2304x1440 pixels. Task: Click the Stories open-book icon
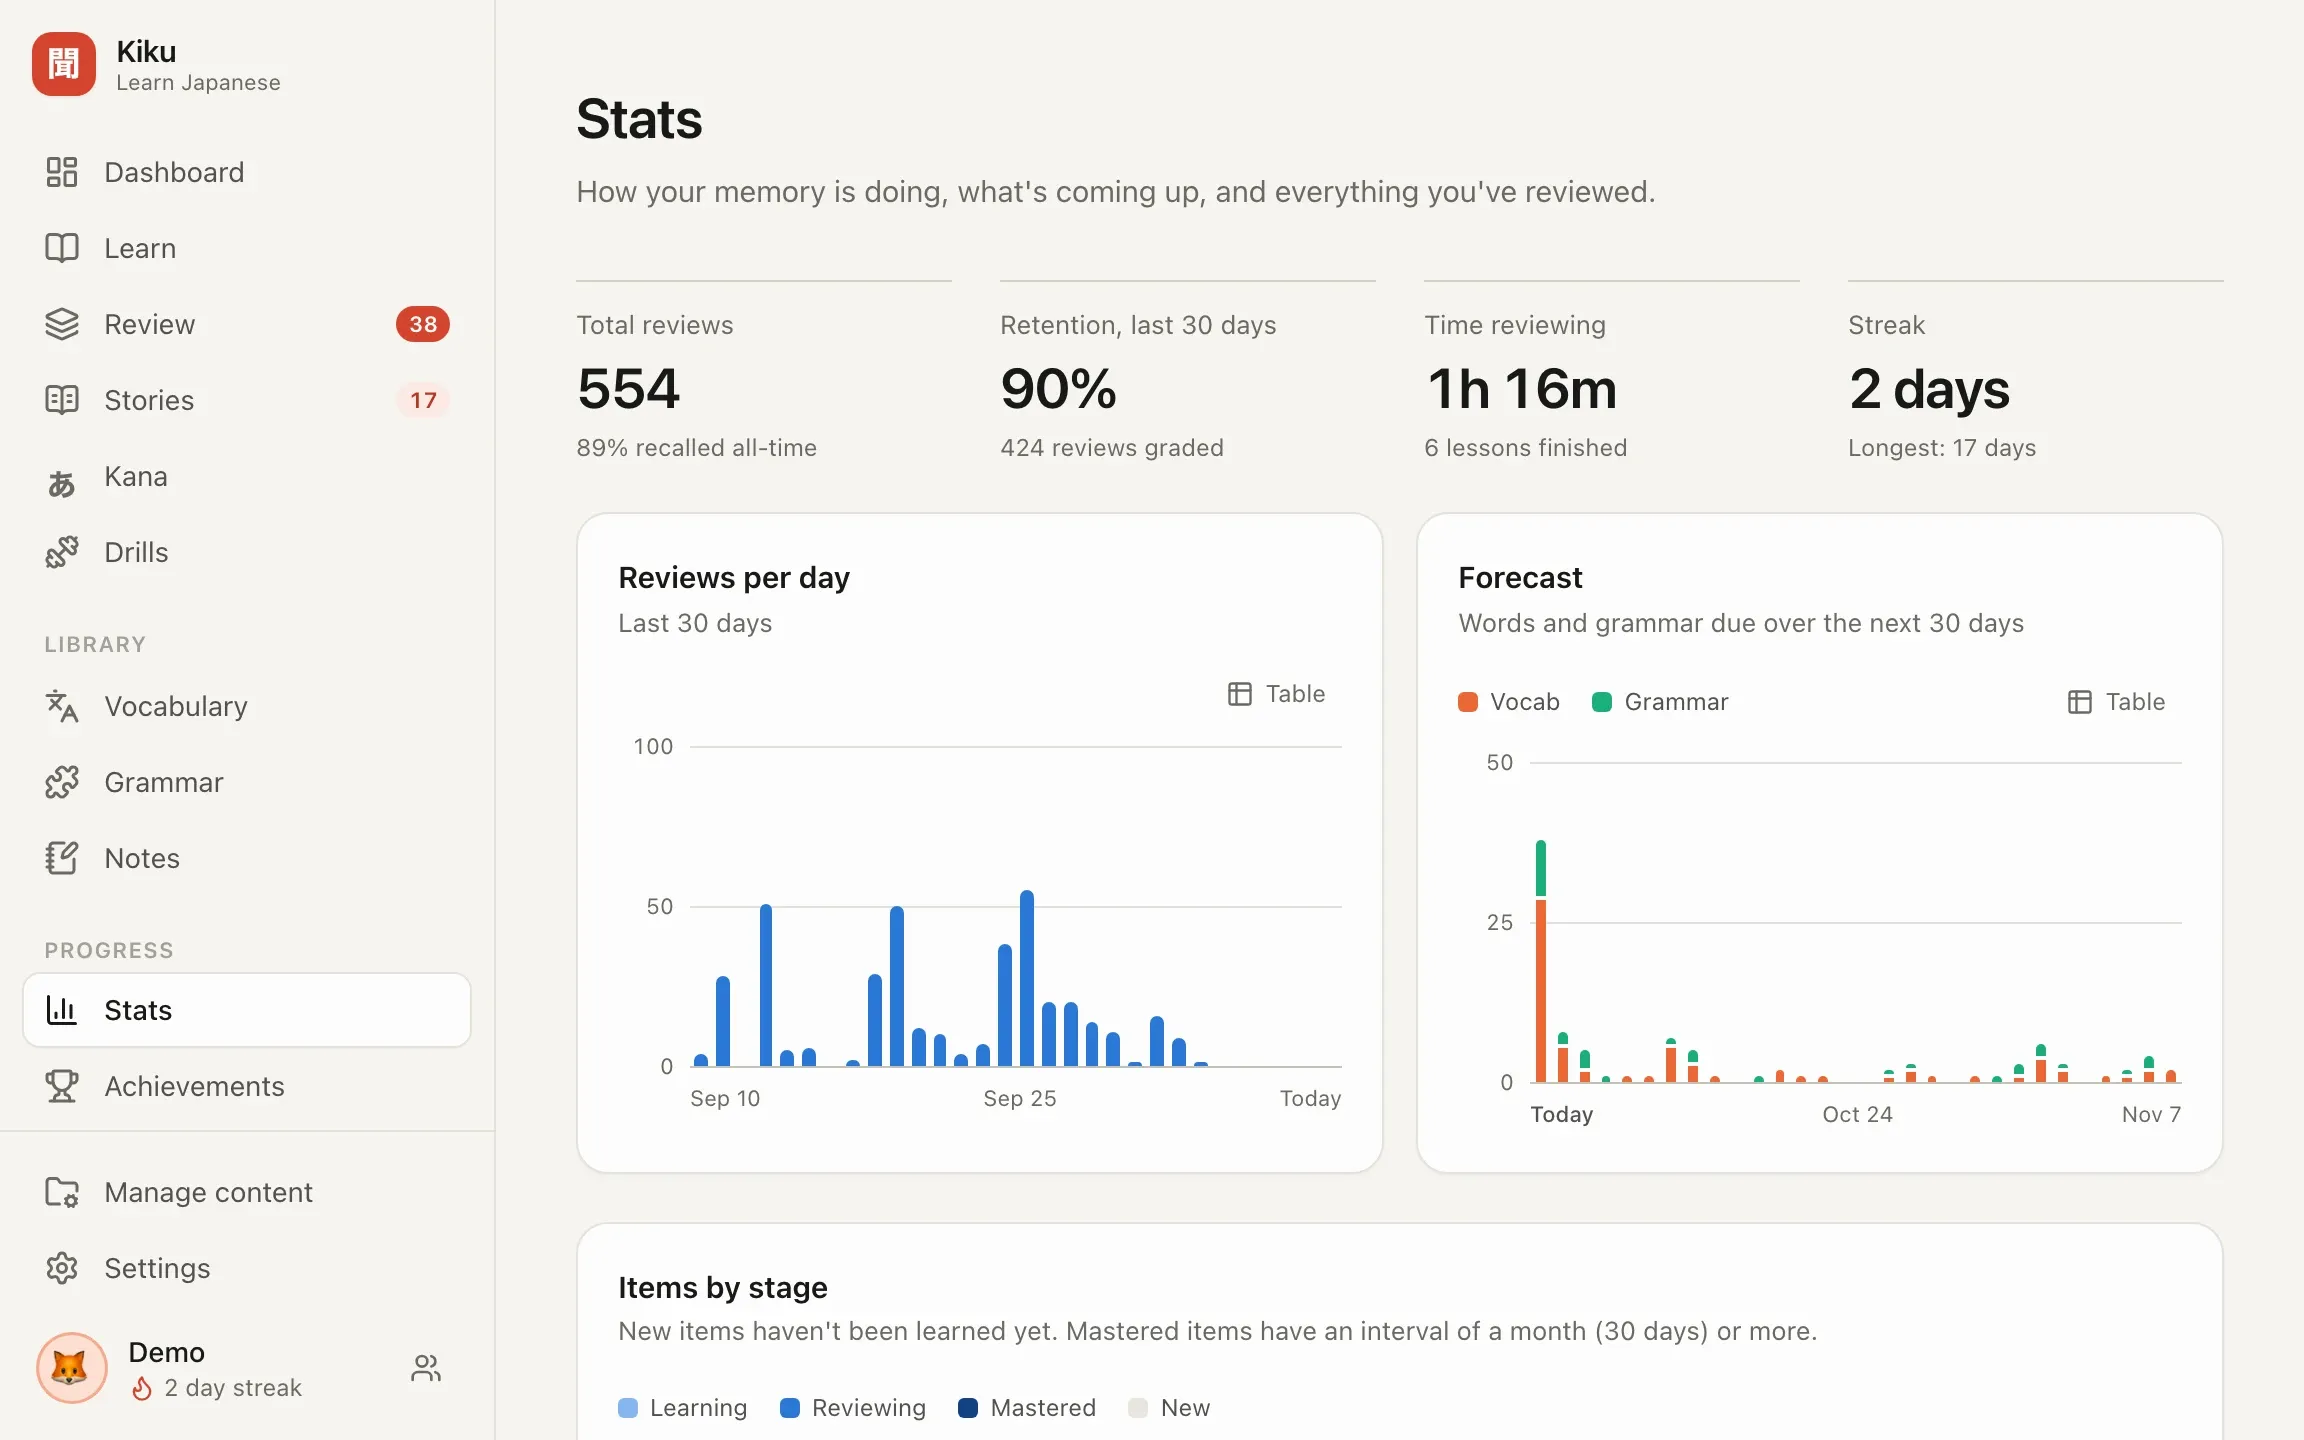[62, 400]
